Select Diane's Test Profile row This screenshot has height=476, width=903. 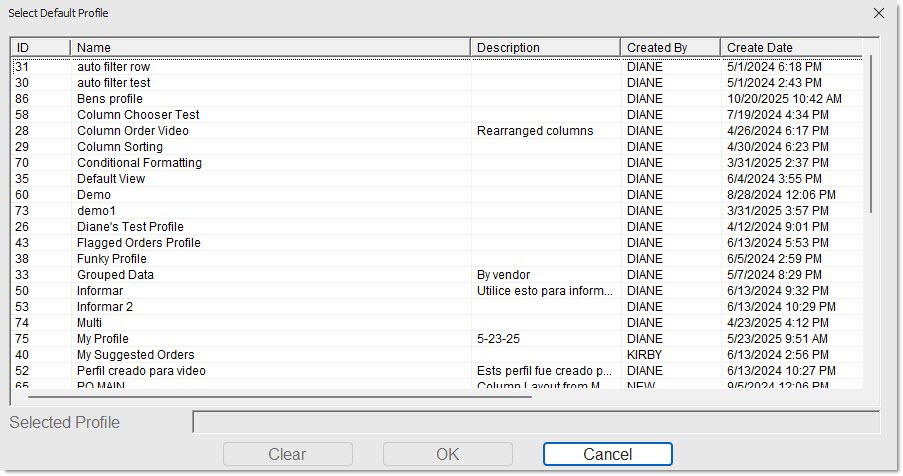click(x=130, y=227)
